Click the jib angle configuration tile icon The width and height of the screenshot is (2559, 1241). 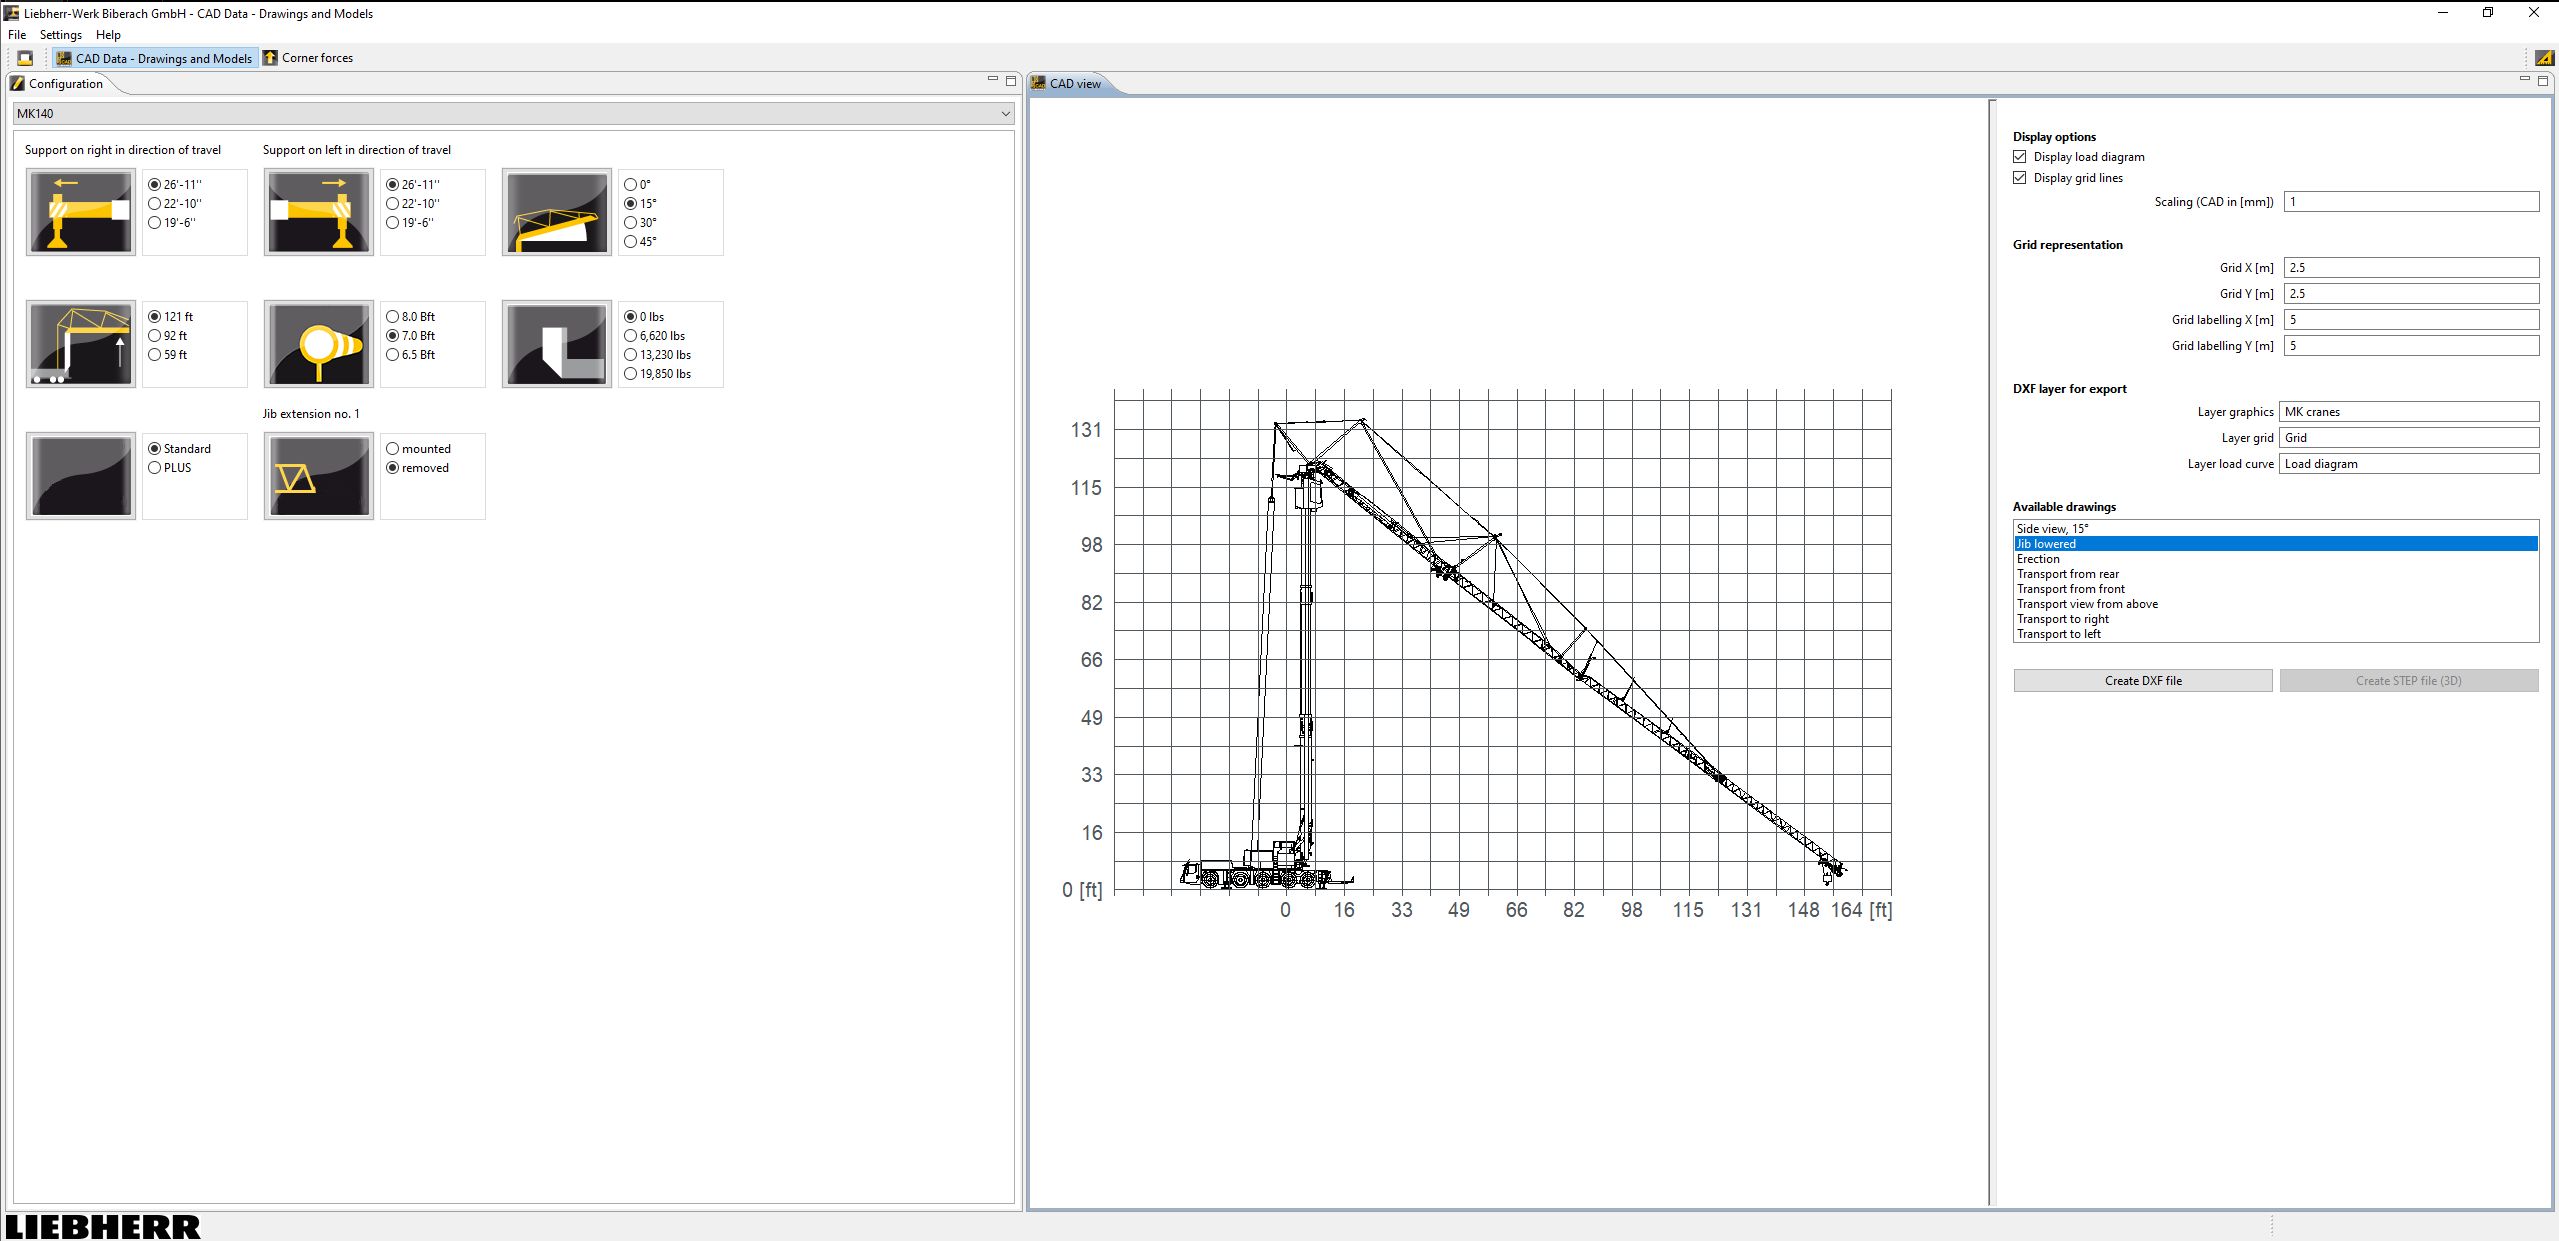(x=555, y=211)
